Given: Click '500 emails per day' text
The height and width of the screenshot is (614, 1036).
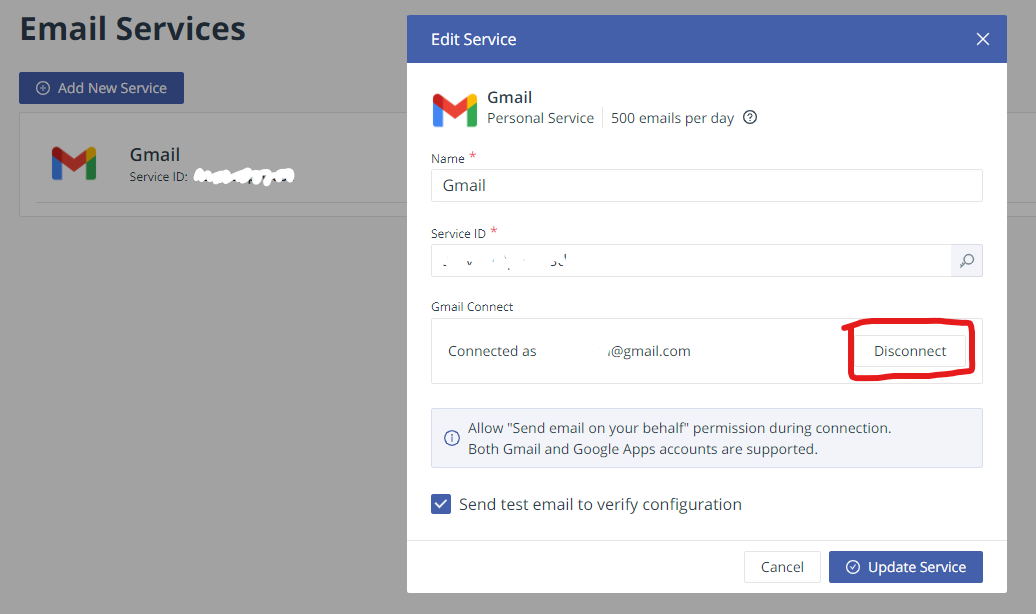Looking at the screenshot, I should 672,118.
